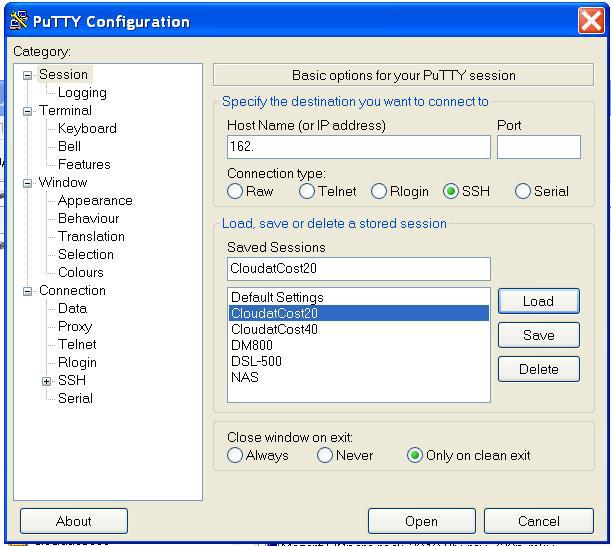Focus the Port input field

[539, 147]
